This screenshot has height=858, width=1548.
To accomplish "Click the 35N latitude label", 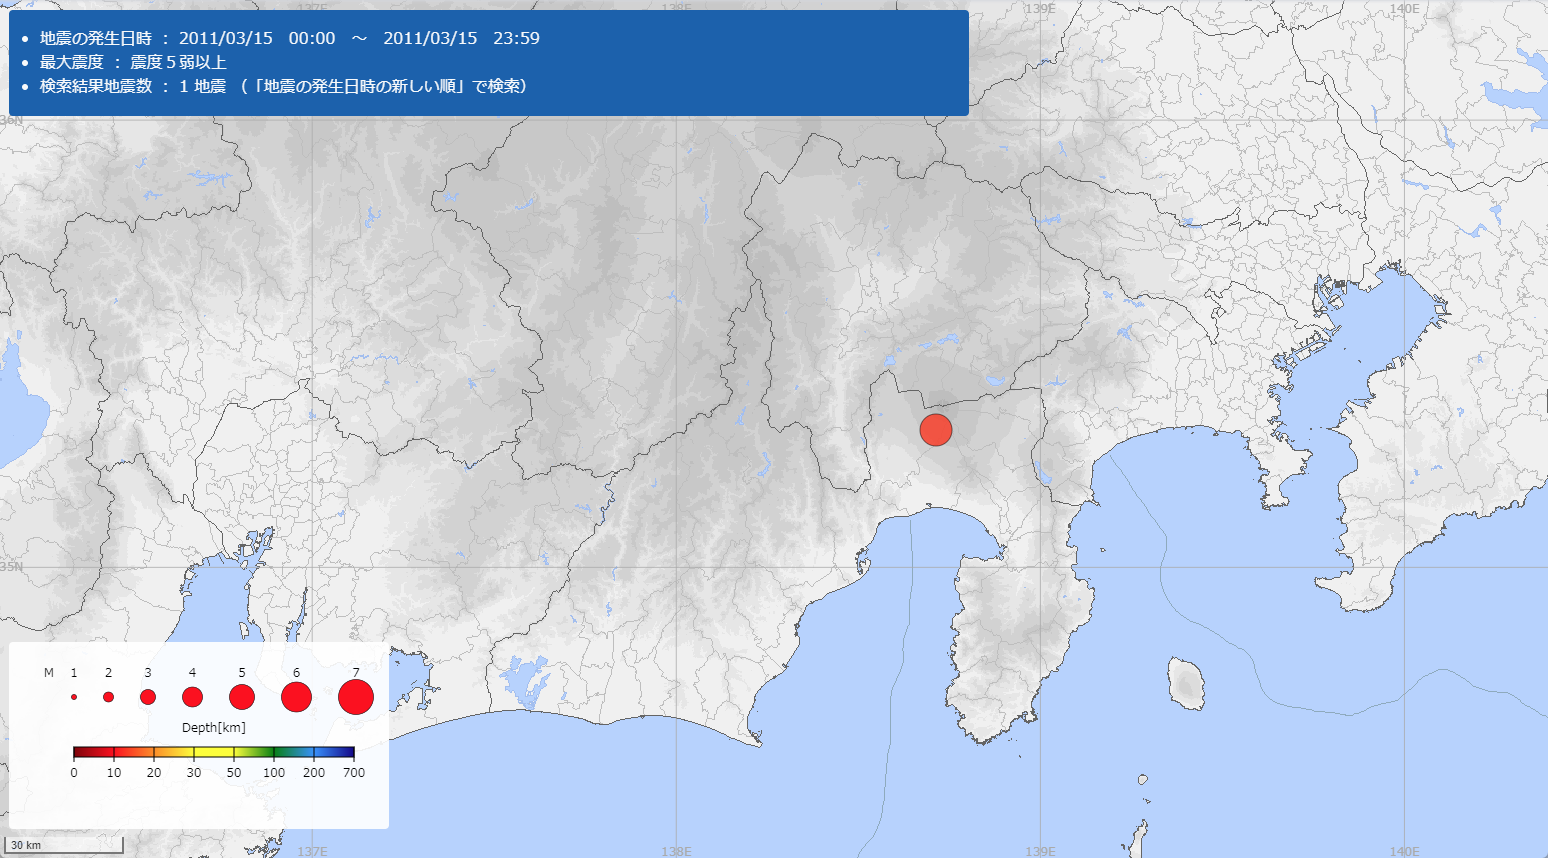I will pyautogui.click(x=11, y=566).
